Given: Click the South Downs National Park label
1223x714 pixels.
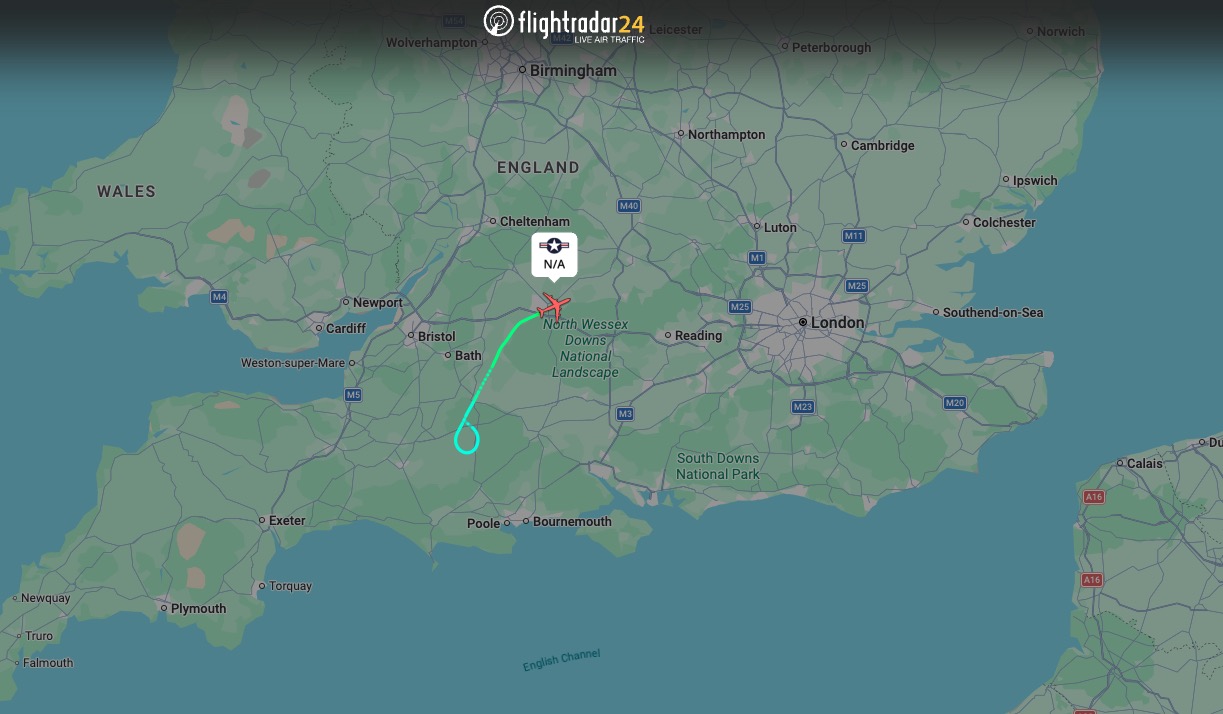Looking at the screenshot, I should pos(718,466).
